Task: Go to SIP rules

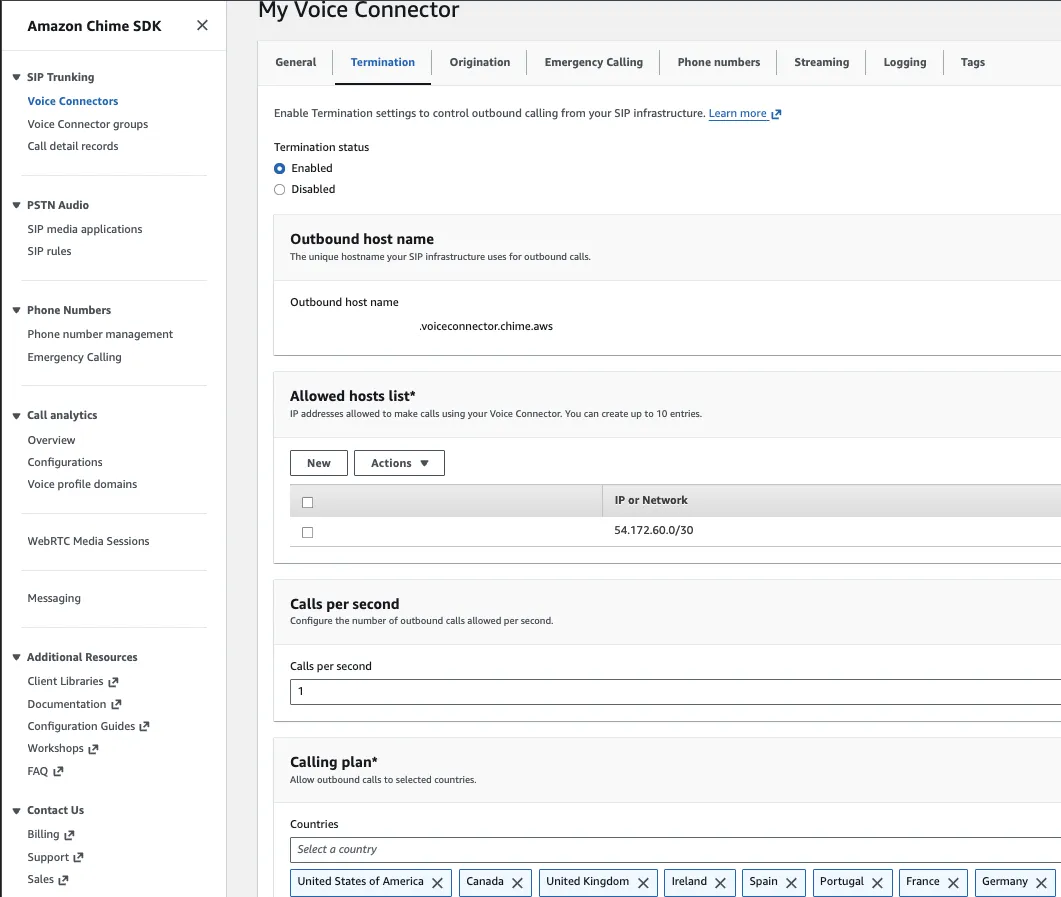Action: [49, 251]
